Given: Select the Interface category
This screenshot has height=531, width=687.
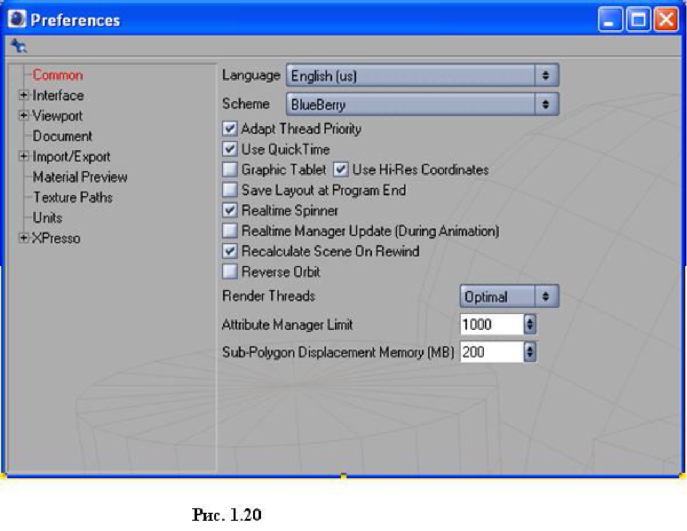Looking at the screenshot, I should click(58, 95).
